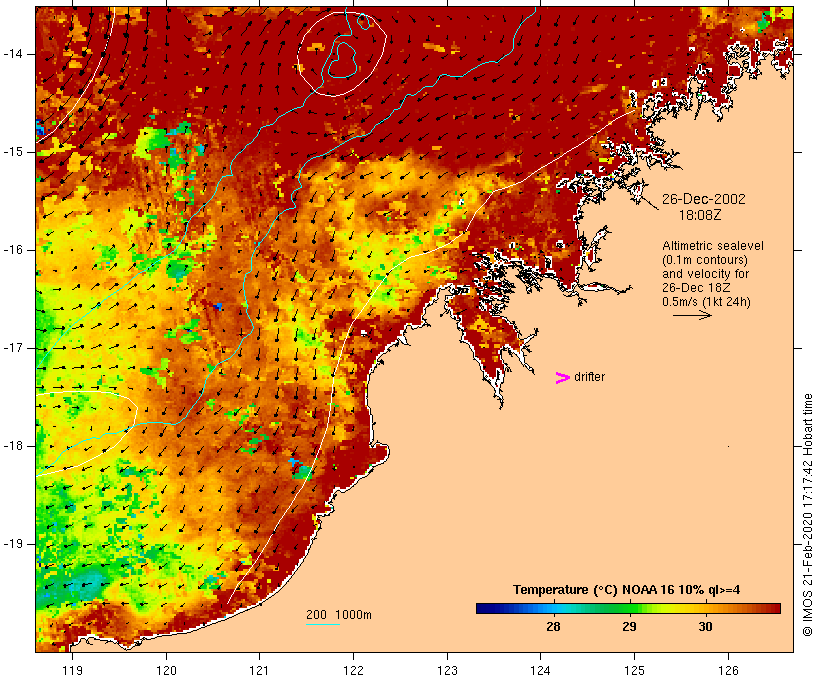Click longitude label 122 on bottom axis

point(353,670)
